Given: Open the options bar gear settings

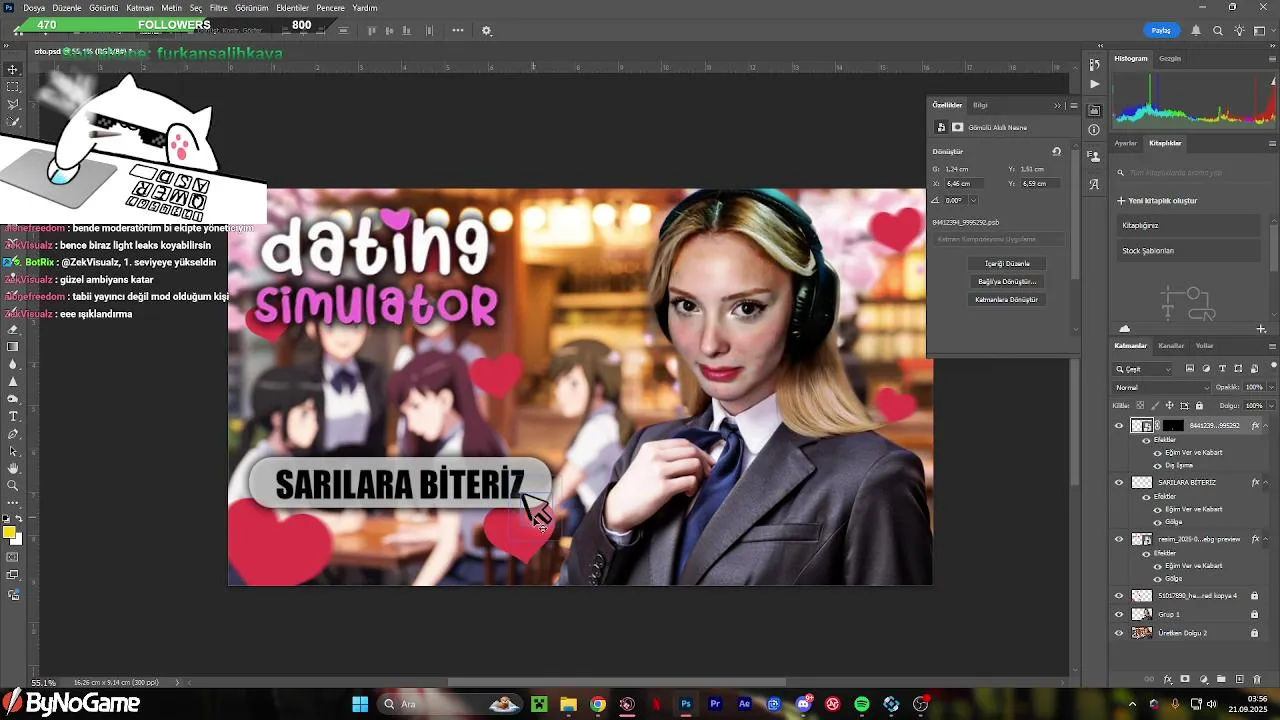Looking at the screenshot, I should (x=487, y=31).
